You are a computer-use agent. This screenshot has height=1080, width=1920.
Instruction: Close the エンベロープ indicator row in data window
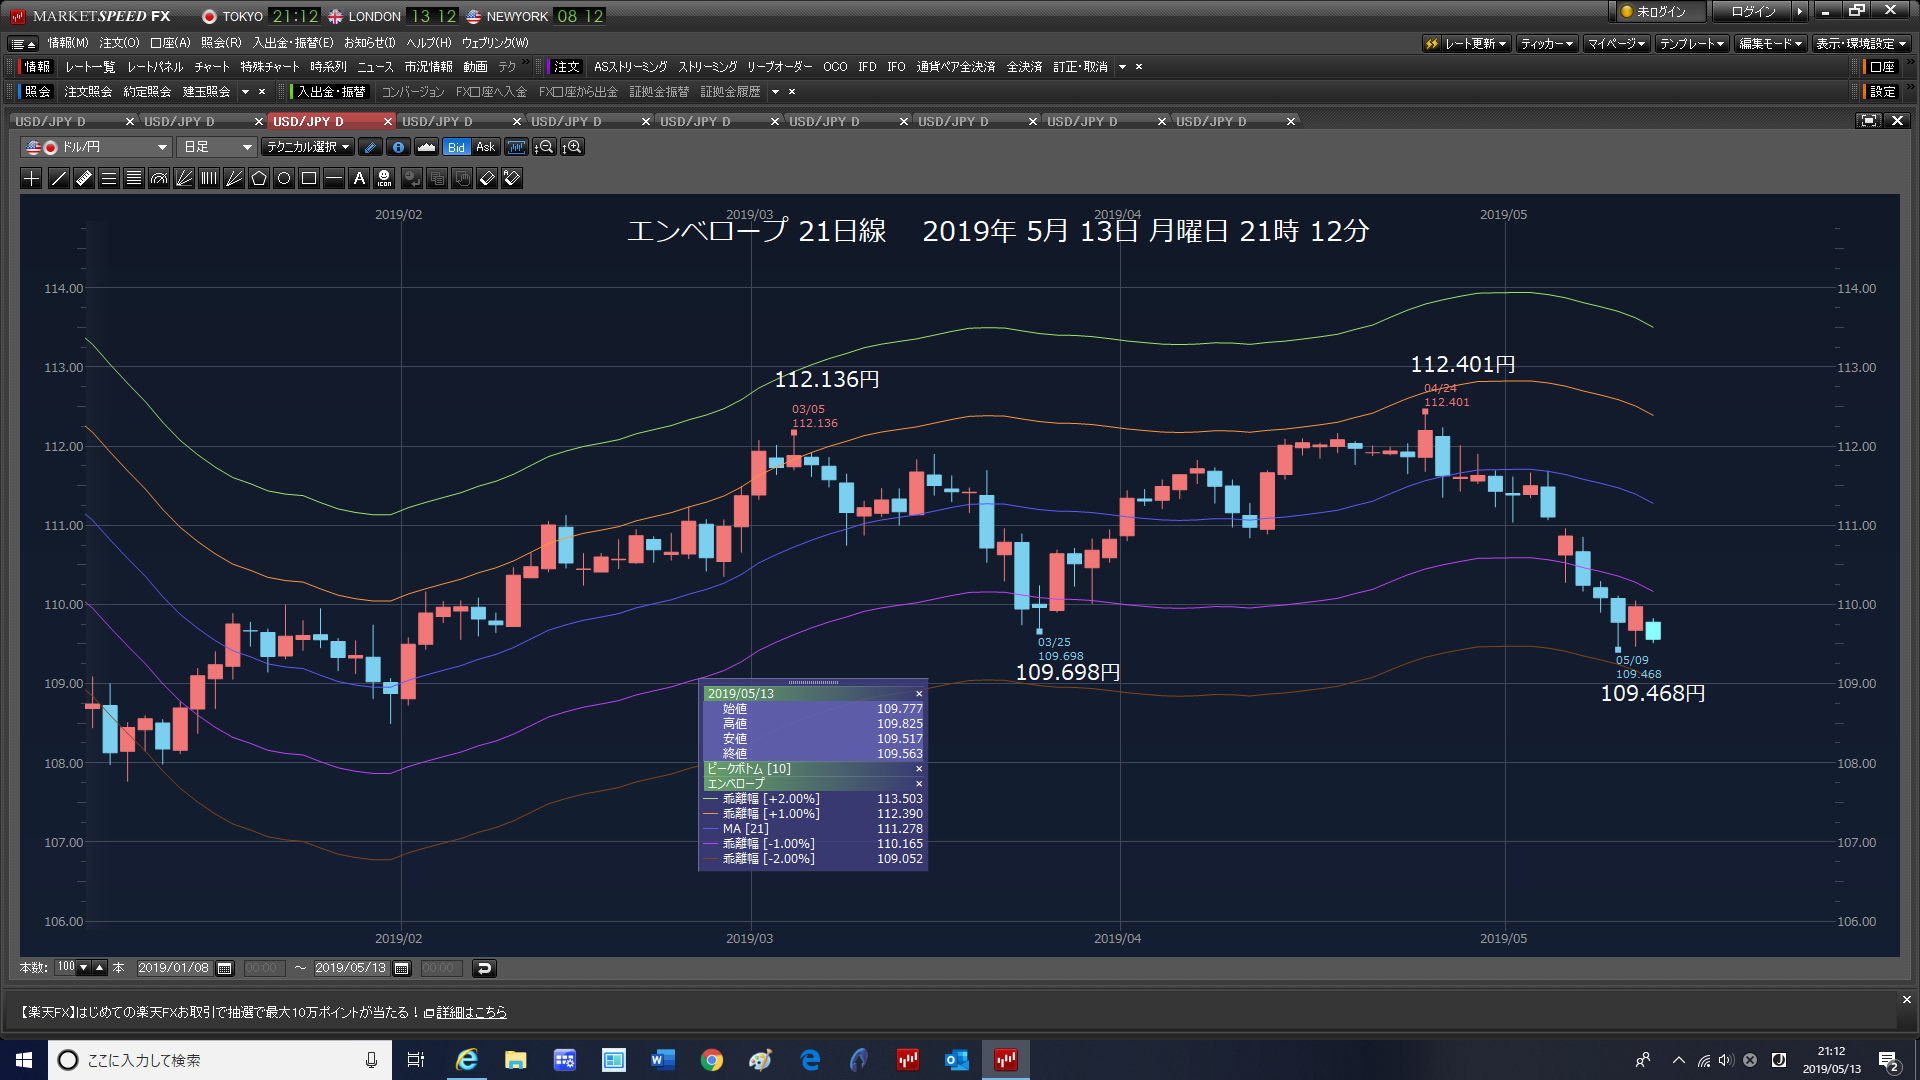click(x=919, y=784)
